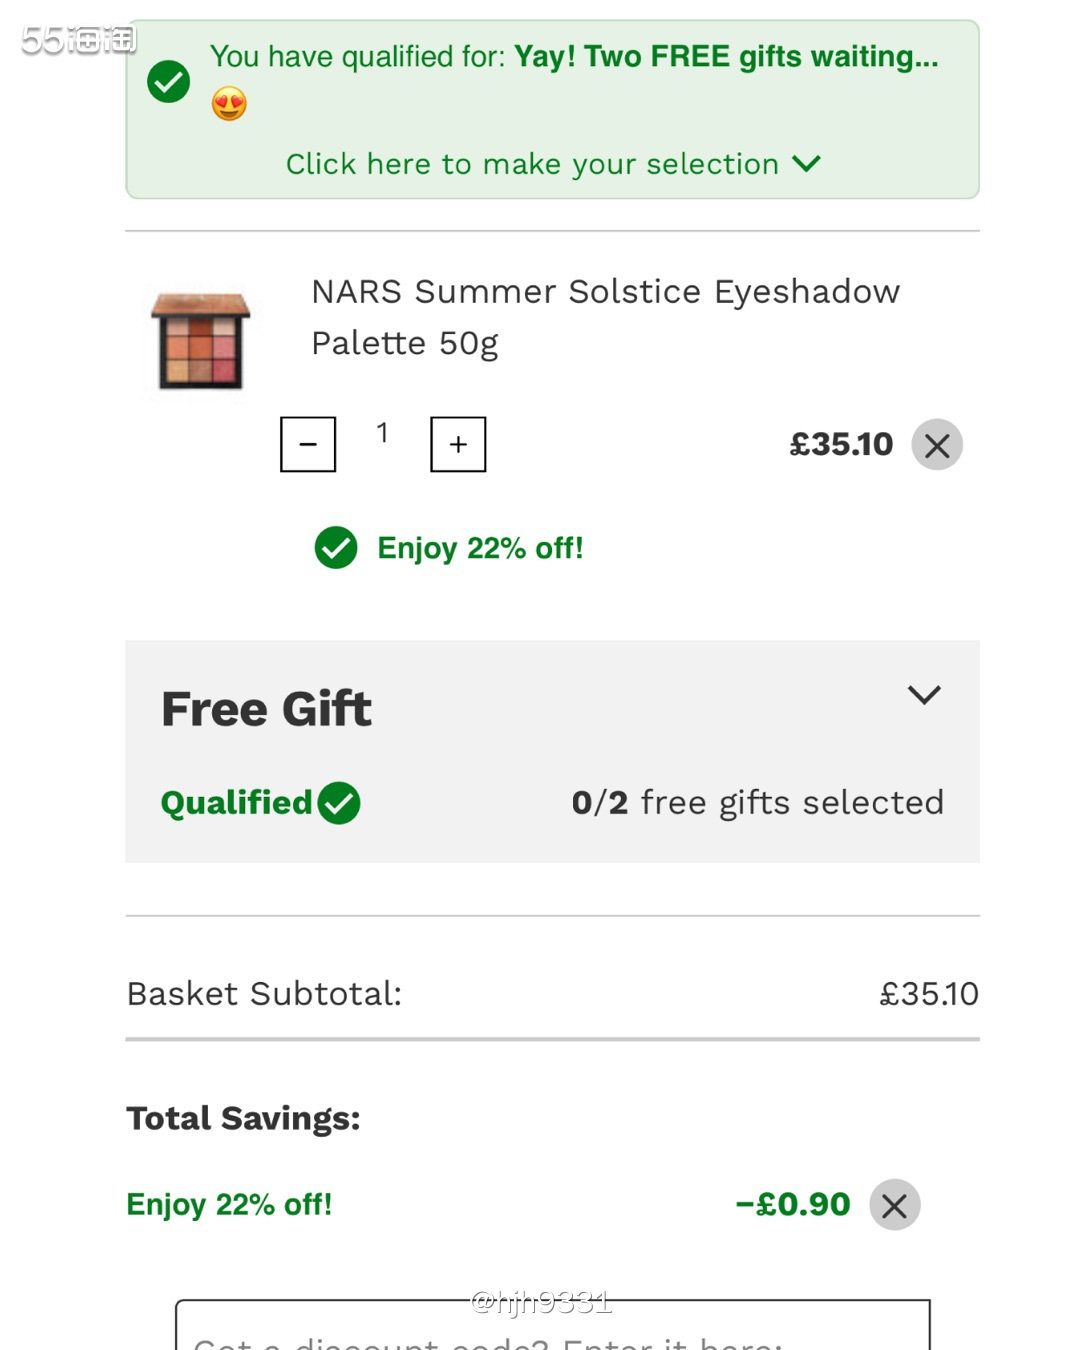The image size is (1080, 1350).
Task: Click the heart-eyes emoji in the banner
Action: click(229, 104)
